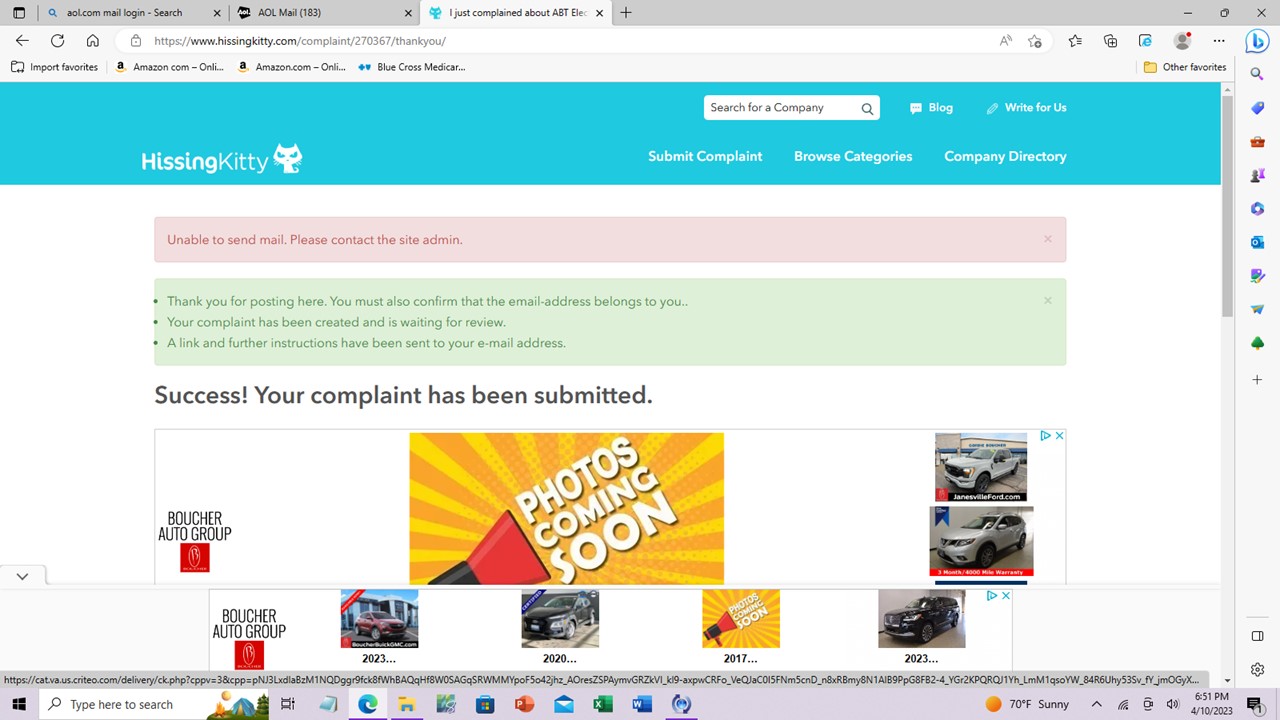
Task: Open the Edge settings three-dot menu
Action: tap(1219, 41)
